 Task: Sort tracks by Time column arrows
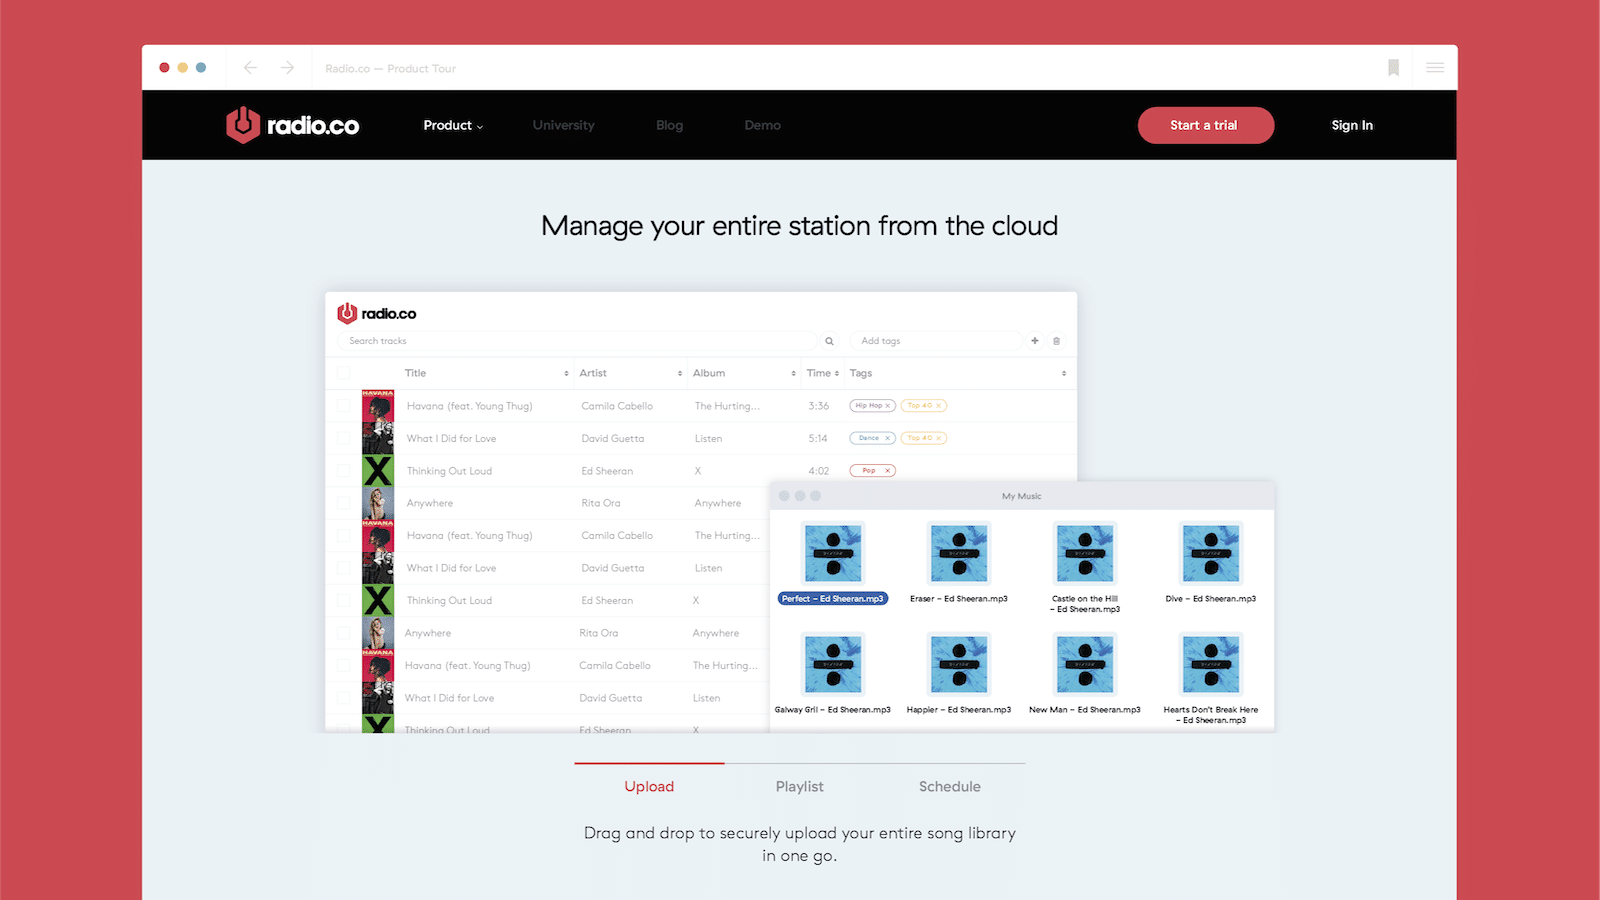(x=837, y=373)
